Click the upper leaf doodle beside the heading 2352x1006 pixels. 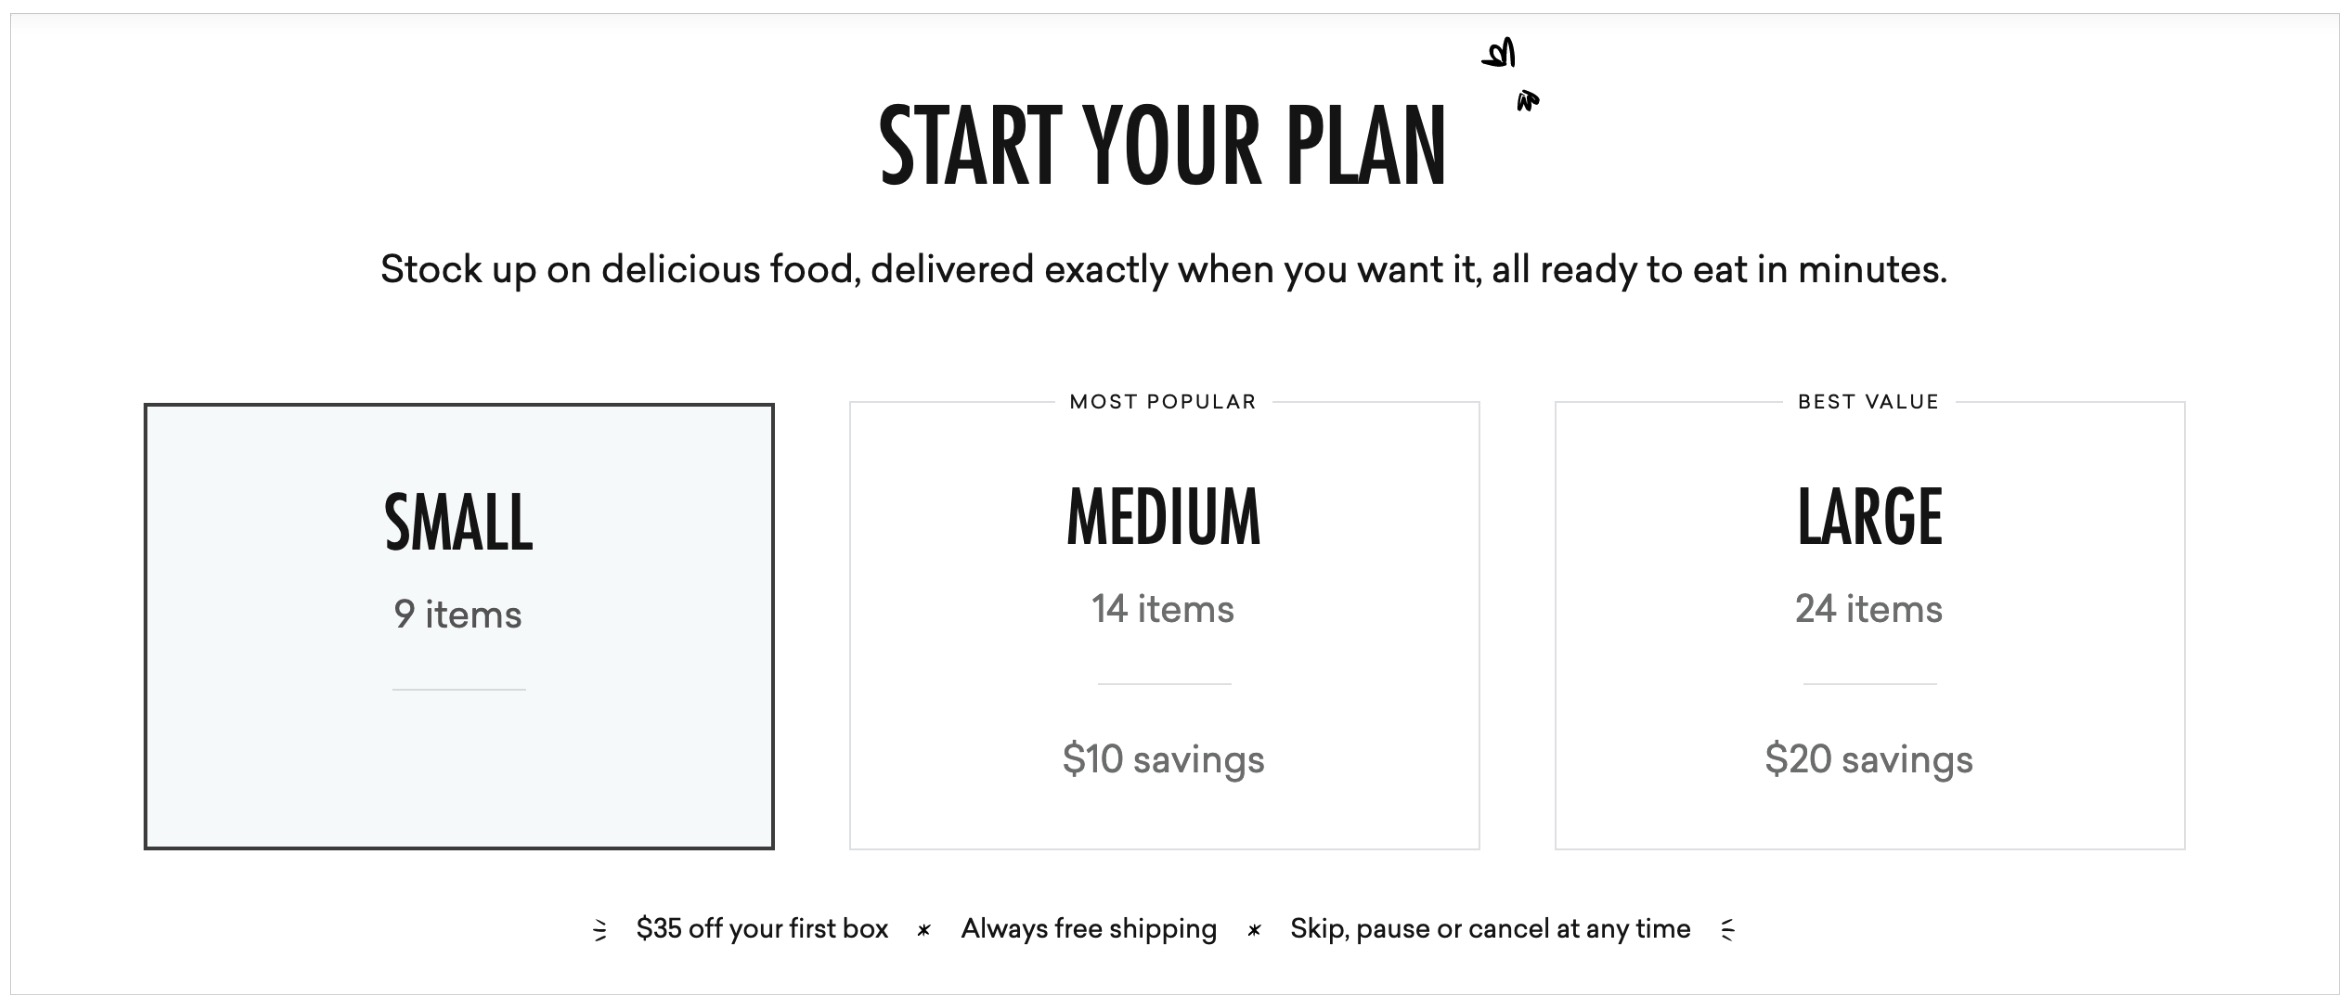point(1500,53)
